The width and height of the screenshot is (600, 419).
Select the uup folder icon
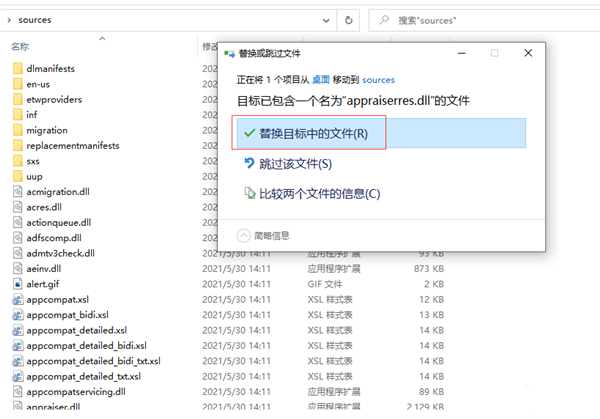[x=17, y=176]
